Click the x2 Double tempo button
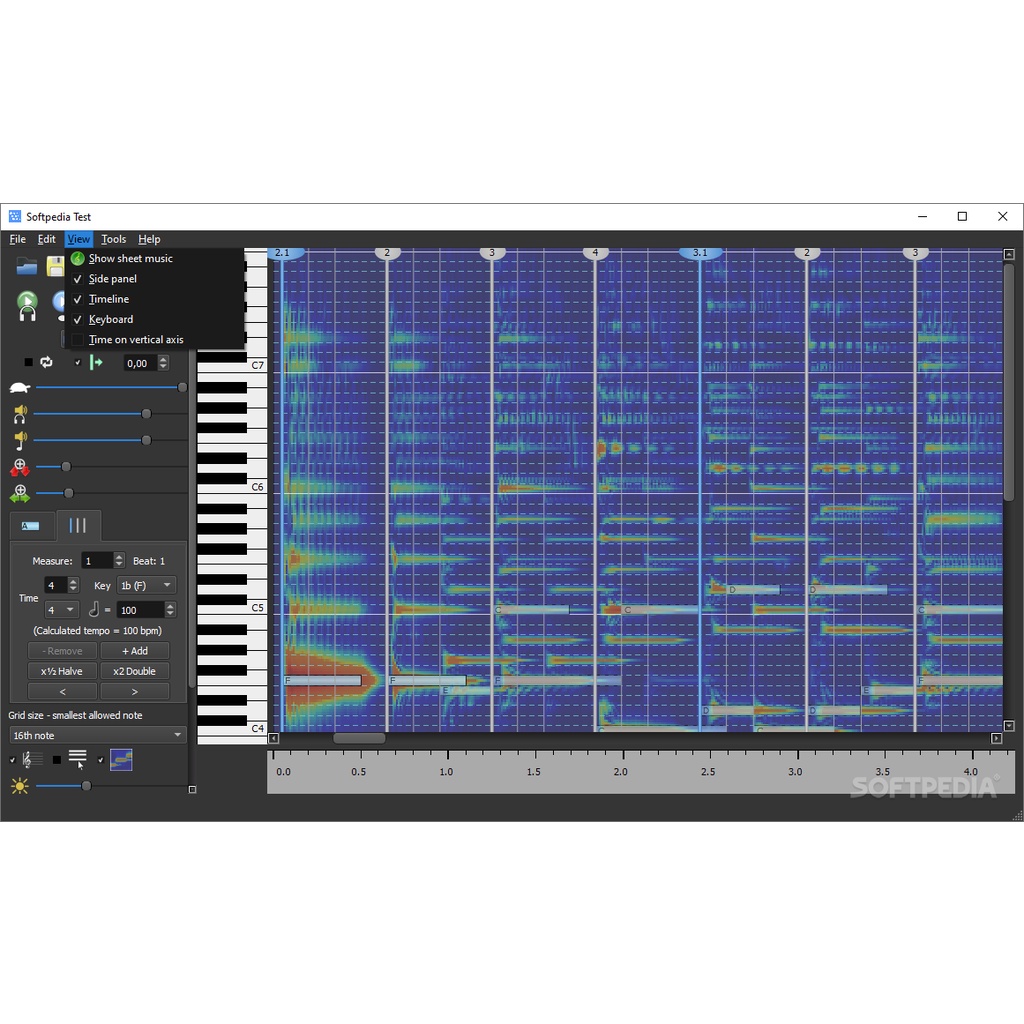Image resolution: width=1024 pixels, height=1024 pixels. (x=134, y=671)
